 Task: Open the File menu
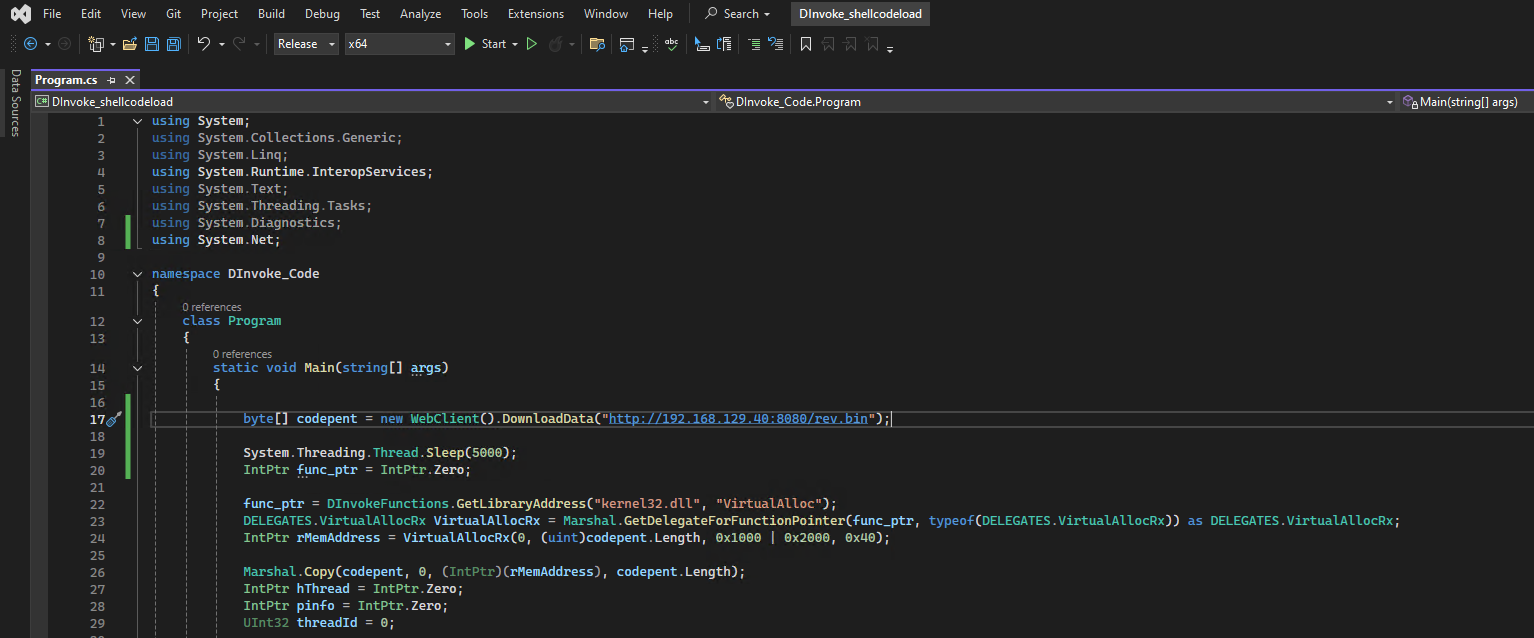tap(52, 14)
